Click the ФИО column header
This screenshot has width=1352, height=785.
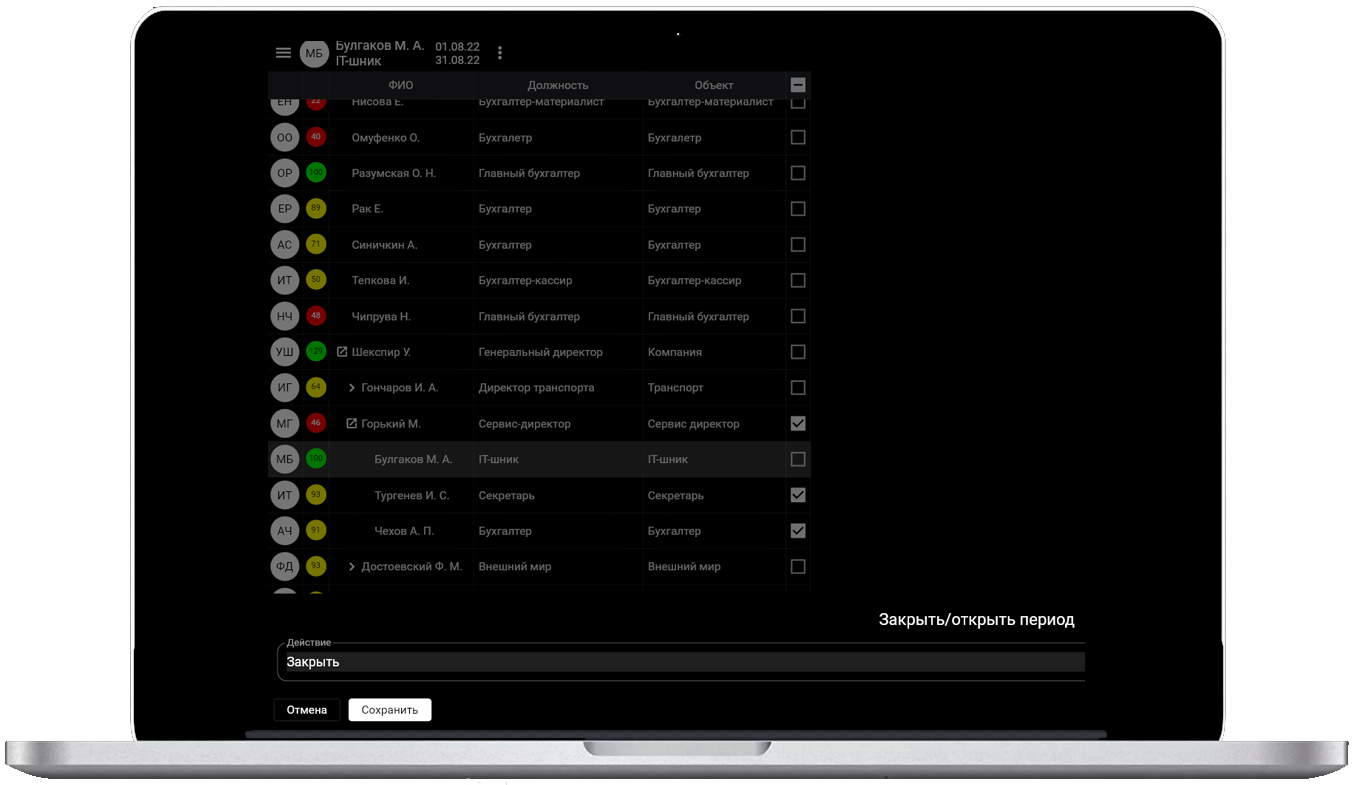coord(400,85)
